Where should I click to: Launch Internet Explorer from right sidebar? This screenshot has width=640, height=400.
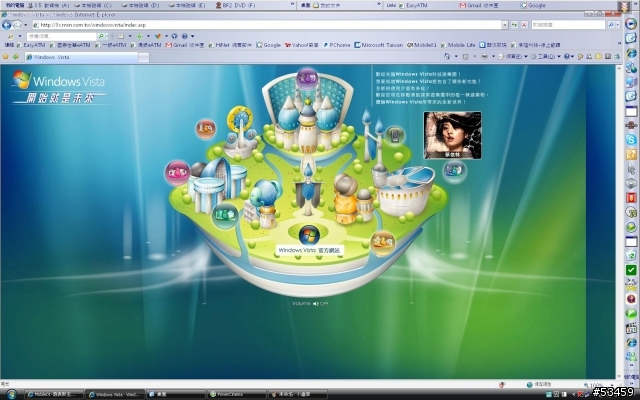click(x=631, y=53)
